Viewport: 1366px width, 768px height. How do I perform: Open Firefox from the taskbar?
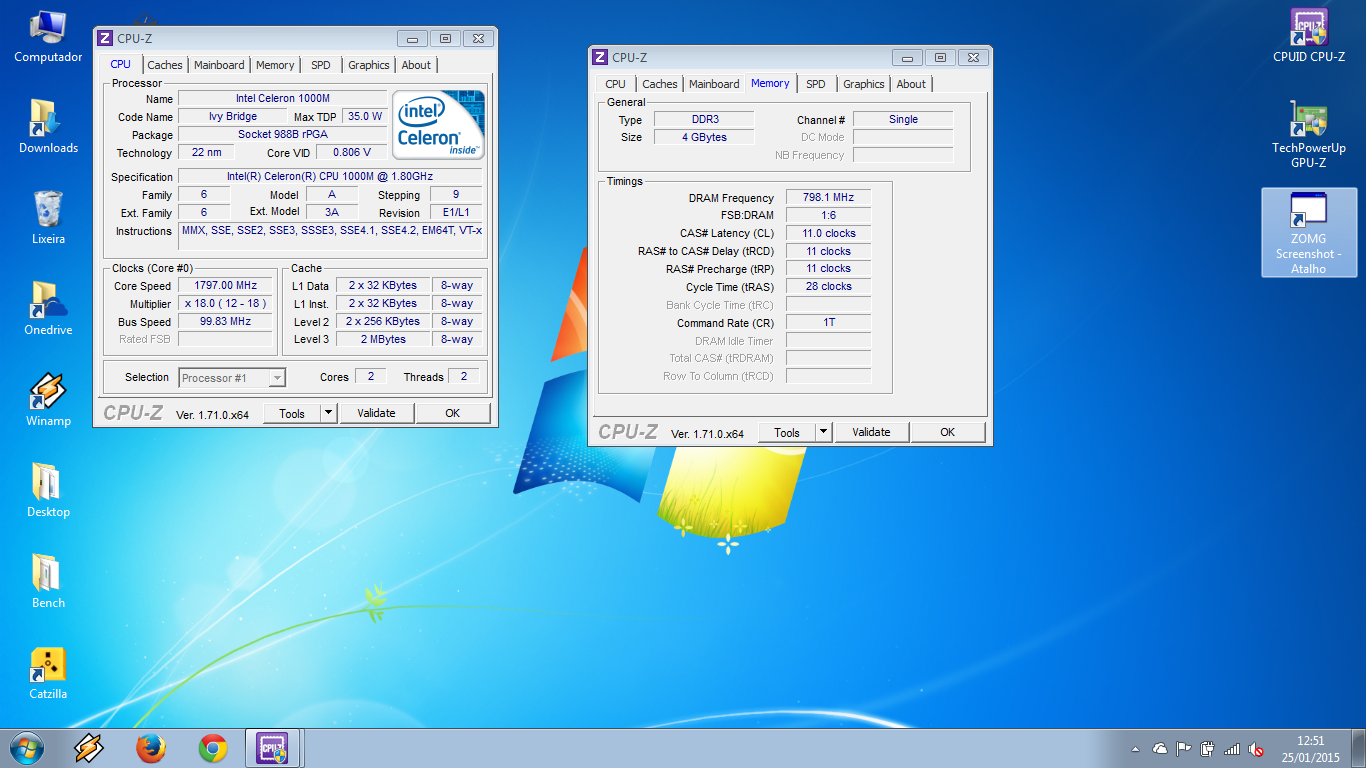point(151,748)
